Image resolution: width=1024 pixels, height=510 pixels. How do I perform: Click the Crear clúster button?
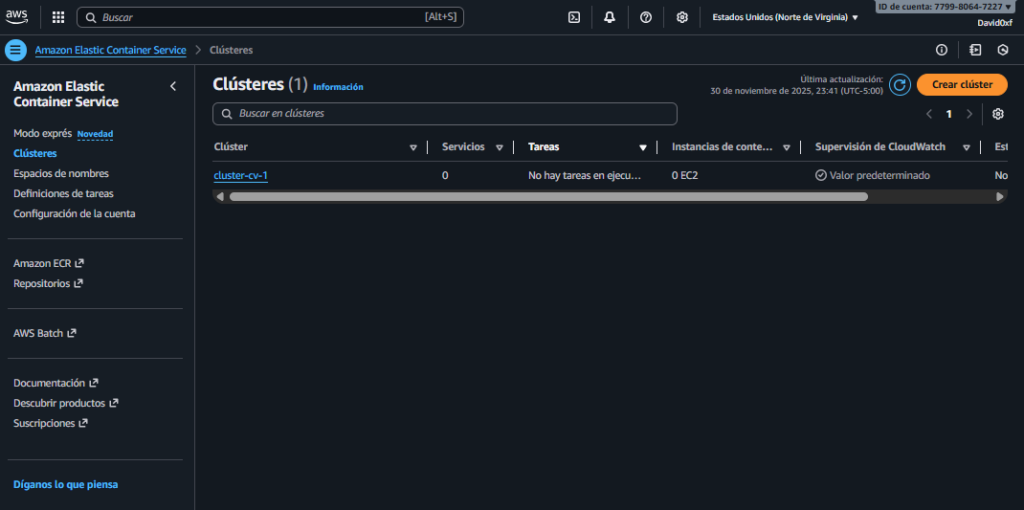click(961, 85)
